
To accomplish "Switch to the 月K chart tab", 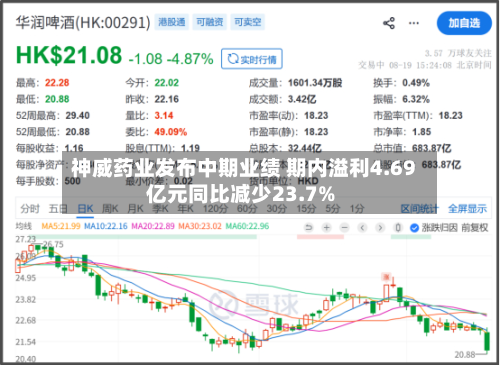I will [135, 209].
